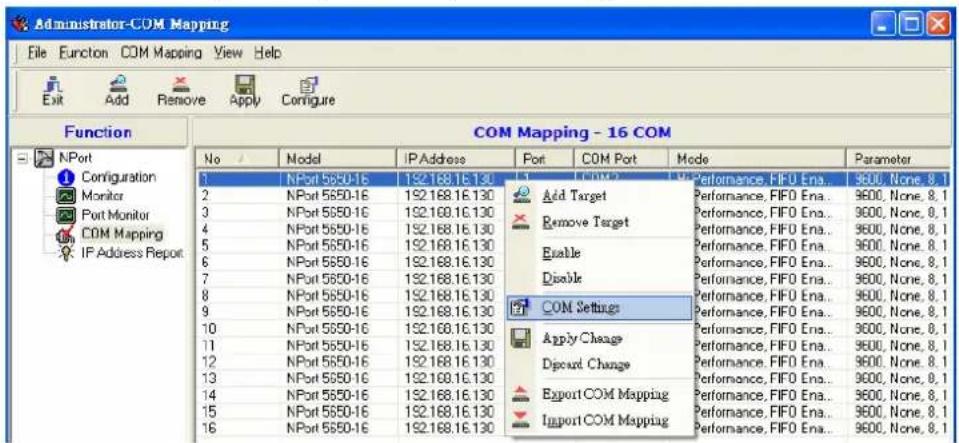Choose Export COM Mapping from context menu

(x=599, y=394)
